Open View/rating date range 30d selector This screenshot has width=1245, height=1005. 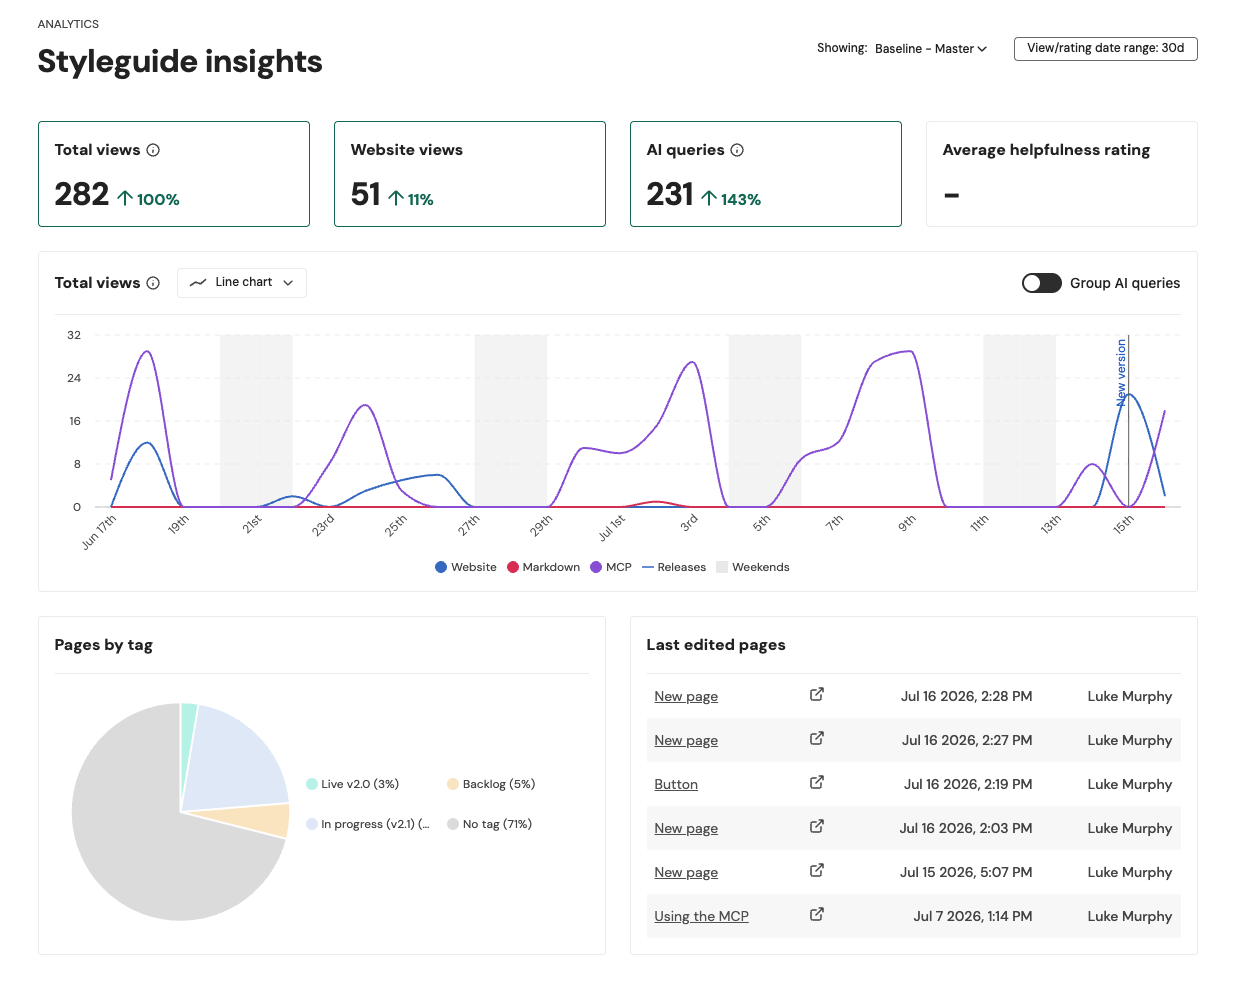[x=1105, y=48]
